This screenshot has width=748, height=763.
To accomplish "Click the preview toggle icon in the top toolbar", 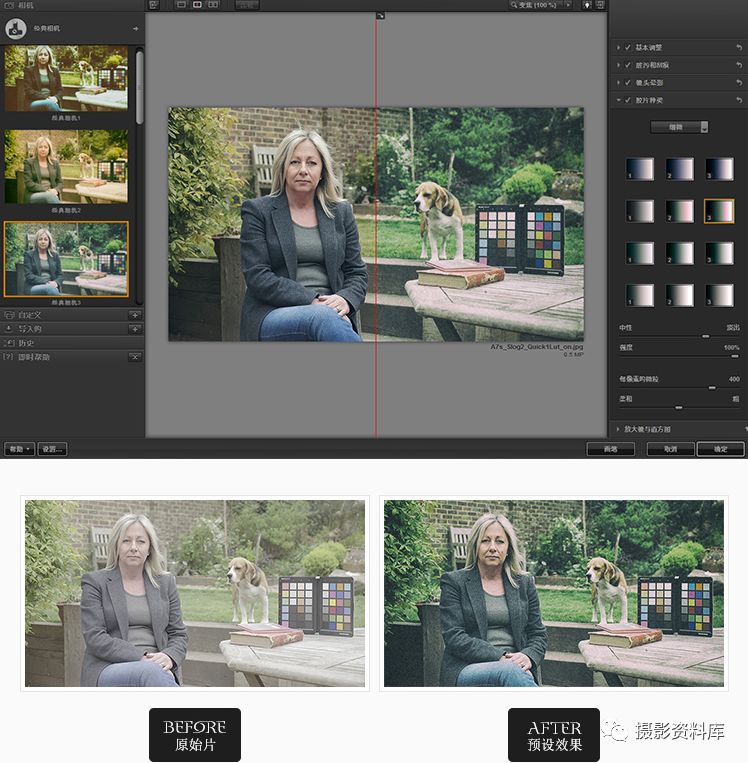I will (153, 5).
